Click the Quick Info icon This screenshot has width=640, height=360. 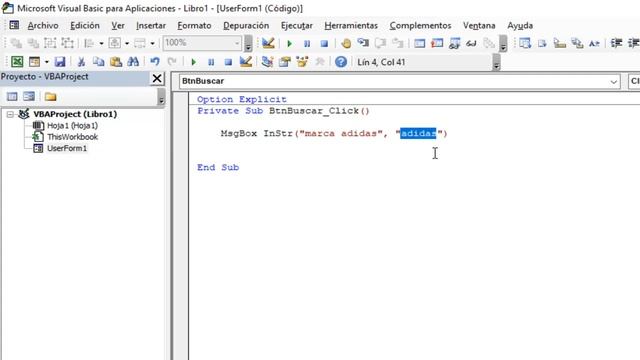pyautogui.click(x=560, y=43)
